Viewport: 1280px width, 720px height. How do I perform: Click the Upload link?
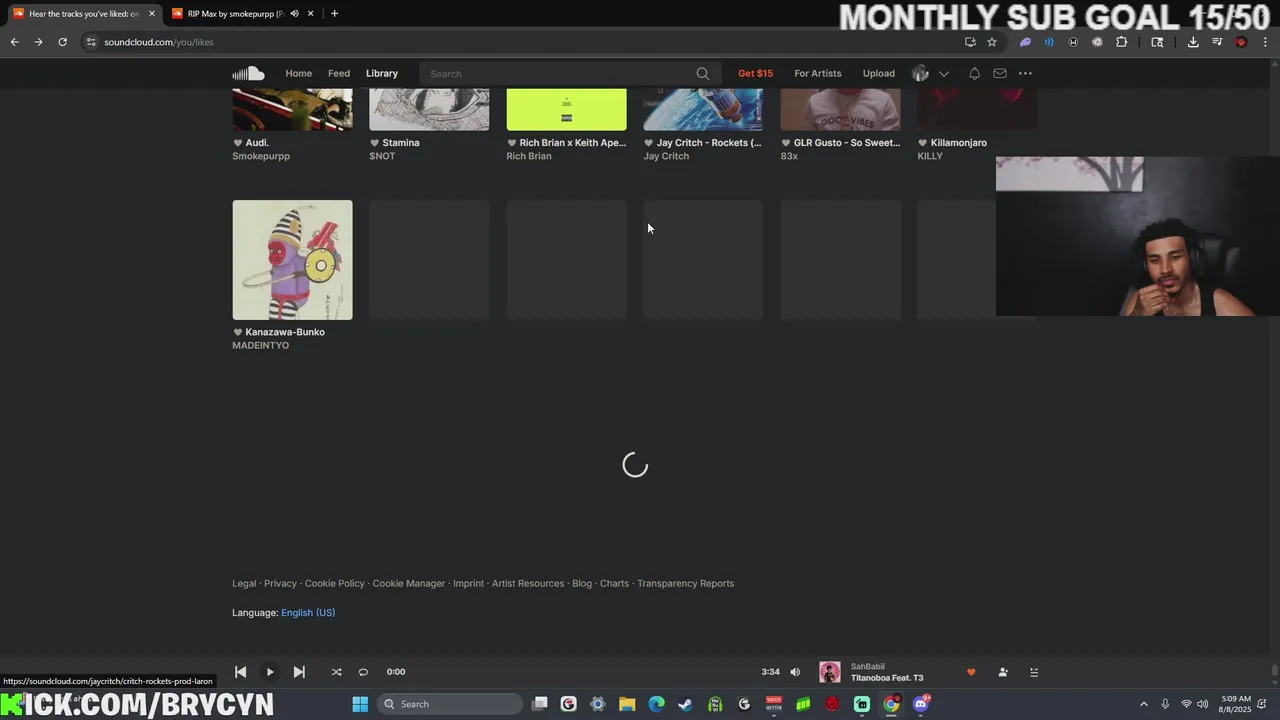(879, 73)
